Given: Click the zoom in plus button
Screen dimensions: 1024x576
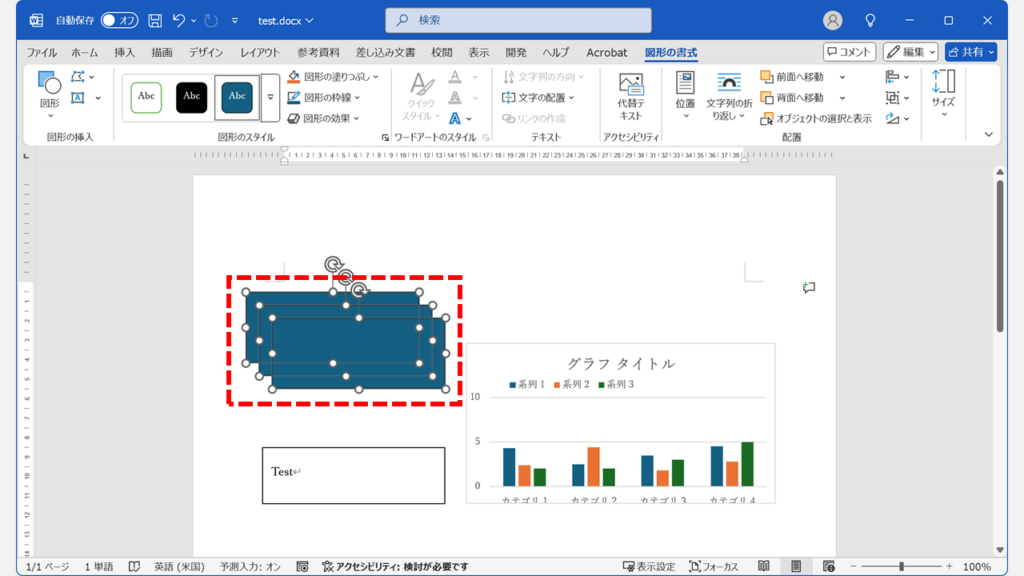Looking at the screenshot, I should (x=949, y=566).
